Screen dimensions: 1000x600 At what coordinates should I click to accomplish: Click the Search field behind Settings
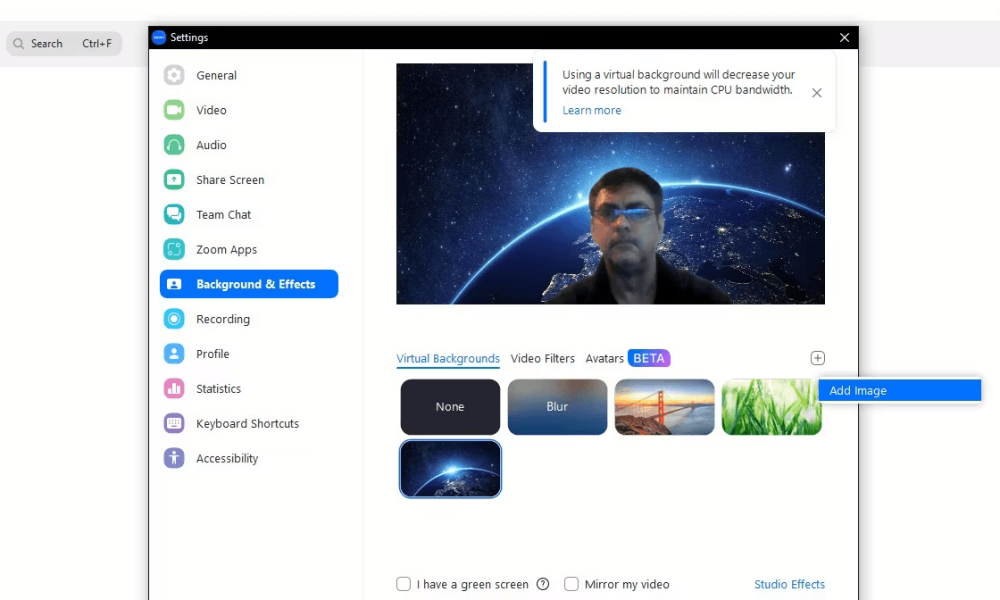(64, 43)
